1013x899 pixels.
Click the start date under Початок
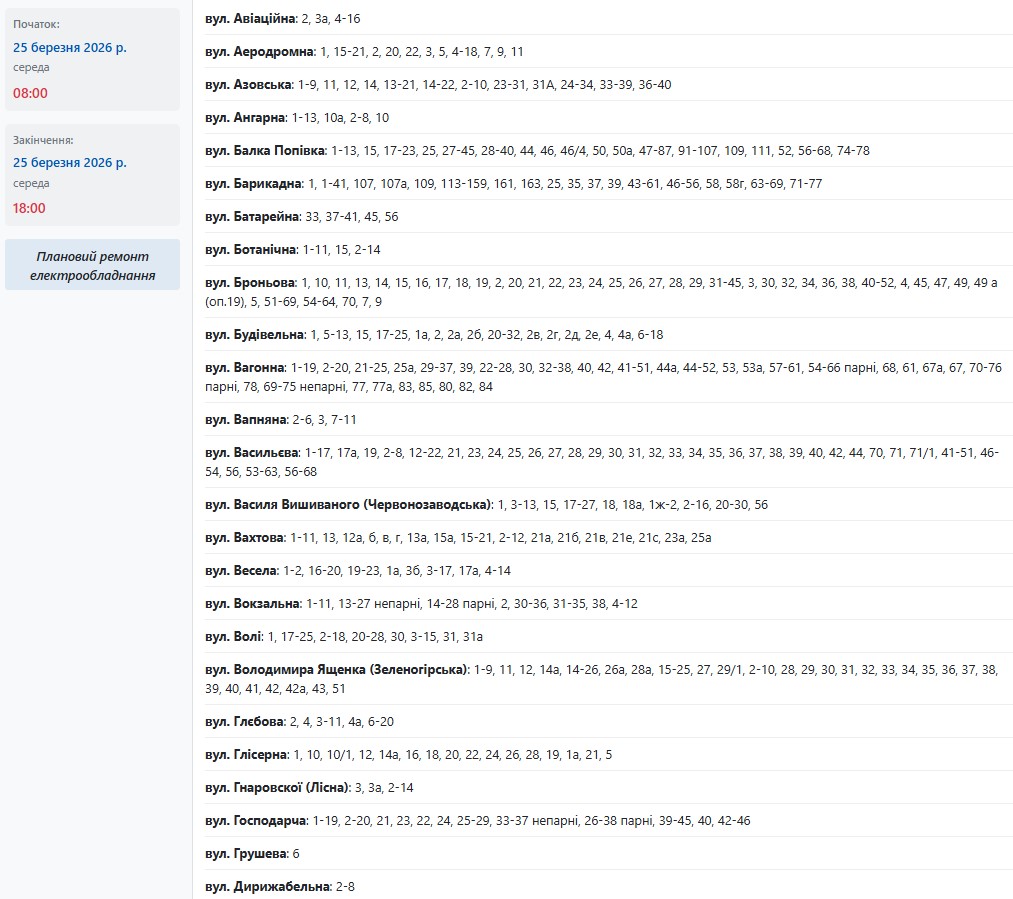pos(70,47)
